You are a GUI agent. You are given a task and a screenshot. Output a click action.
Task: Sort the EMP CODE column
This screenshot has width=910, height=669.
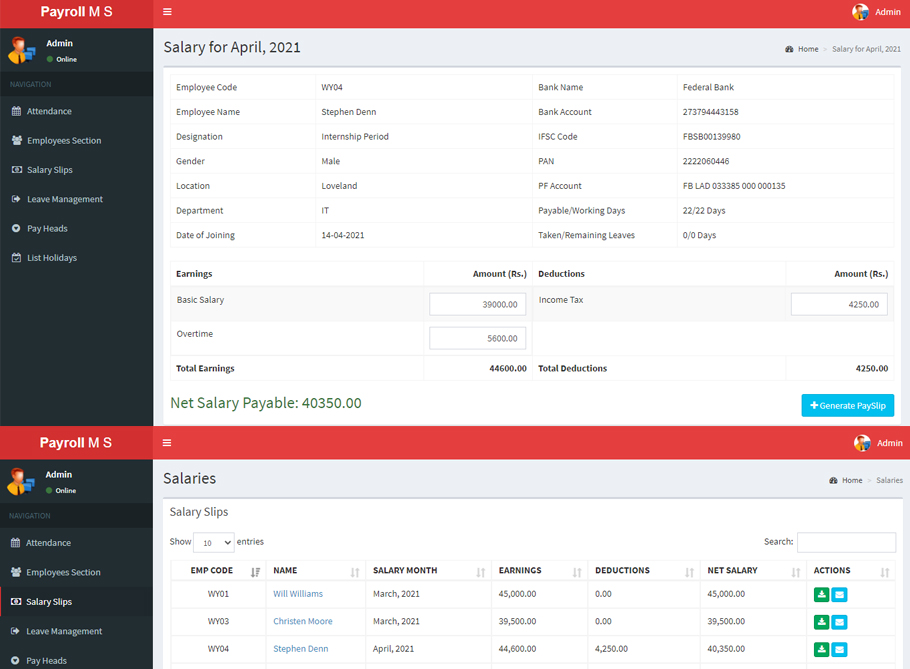212,570
